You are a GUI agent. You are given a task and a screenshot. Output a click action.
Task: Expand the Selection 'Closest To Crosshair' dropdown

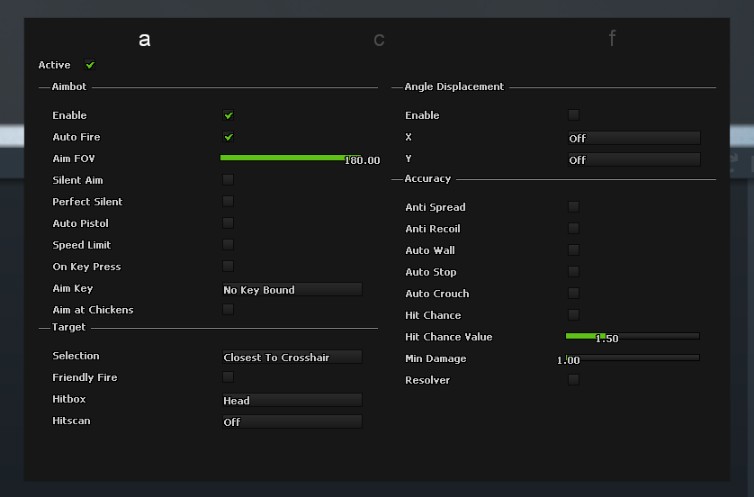click(291, 357)
